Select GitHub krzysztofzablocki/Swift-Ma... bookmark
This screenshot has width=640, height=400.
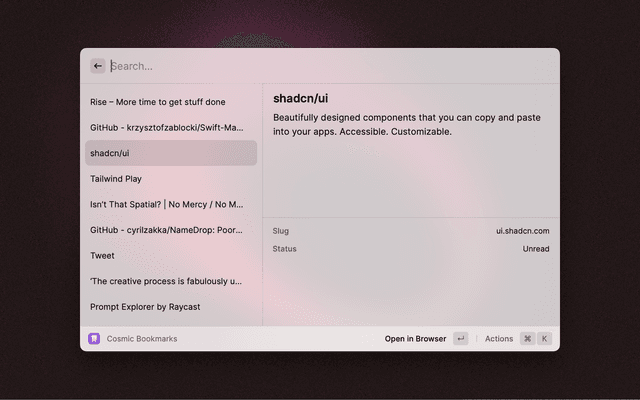click(166, 128)
